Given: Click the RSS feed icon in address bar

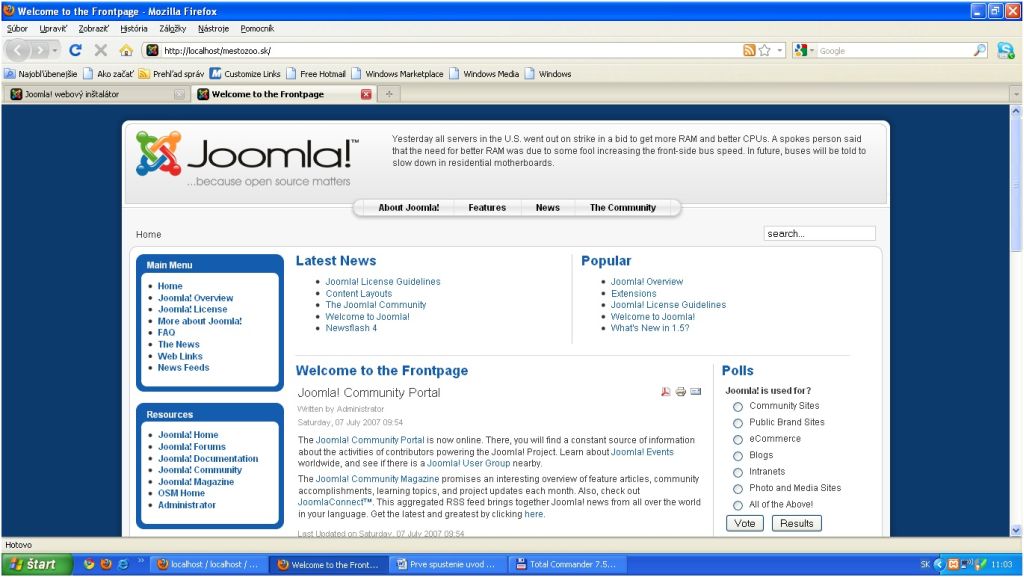Looking at the screenshot, I should tap(749, 50).
